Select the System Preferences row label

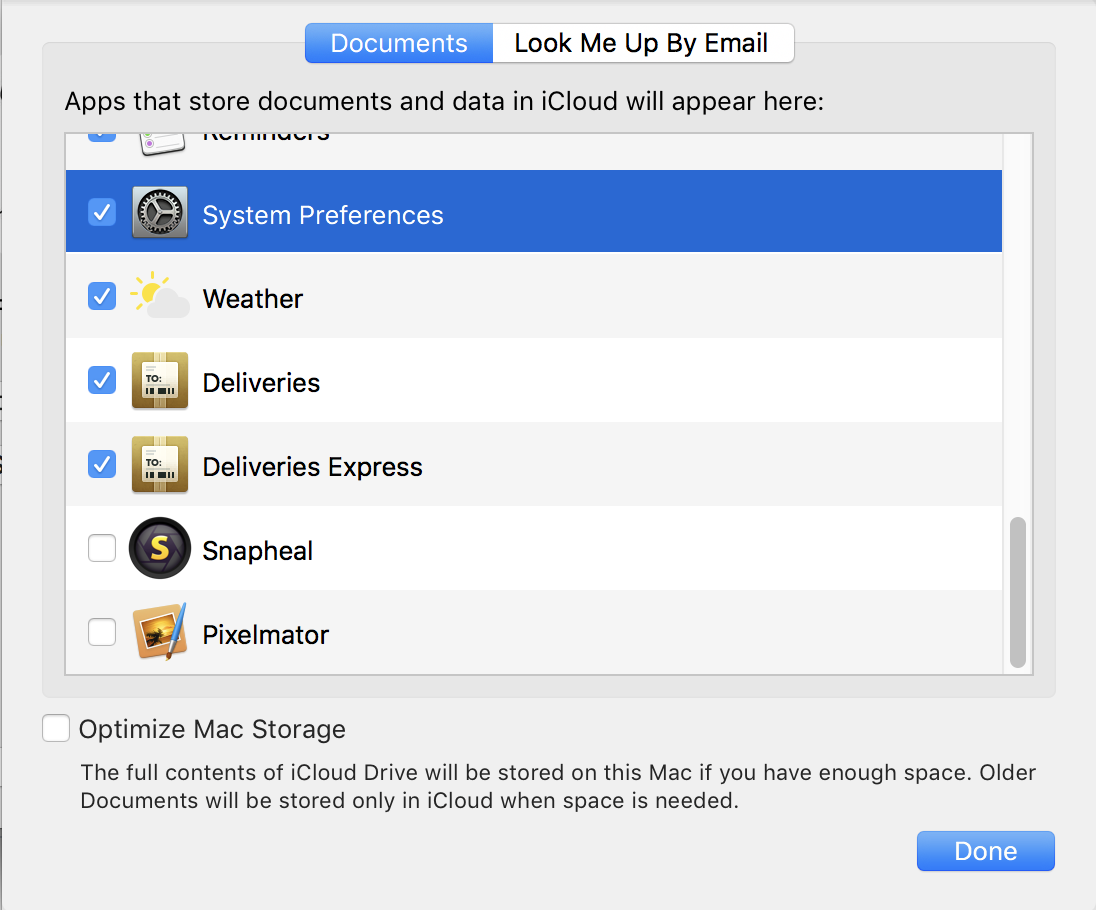pyautogui.click(x=323, y=215)
